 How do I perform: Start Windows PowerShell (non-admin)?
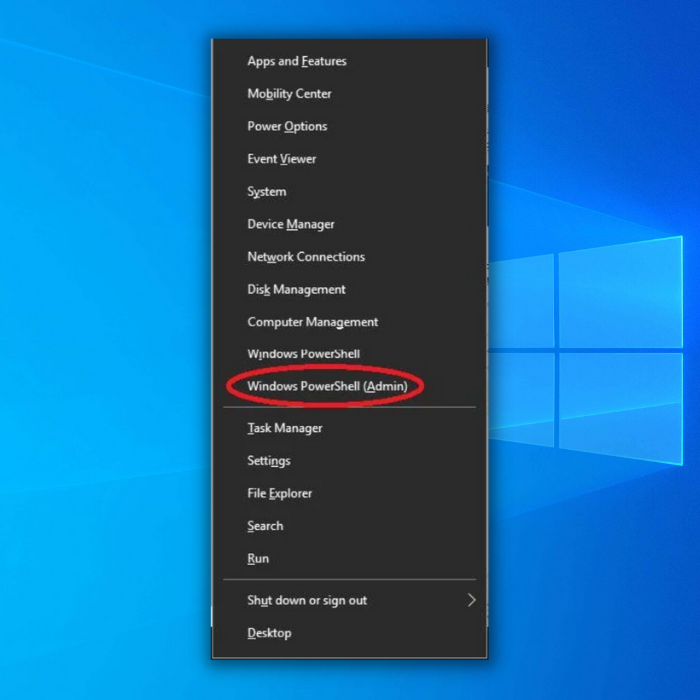[304, 354]
